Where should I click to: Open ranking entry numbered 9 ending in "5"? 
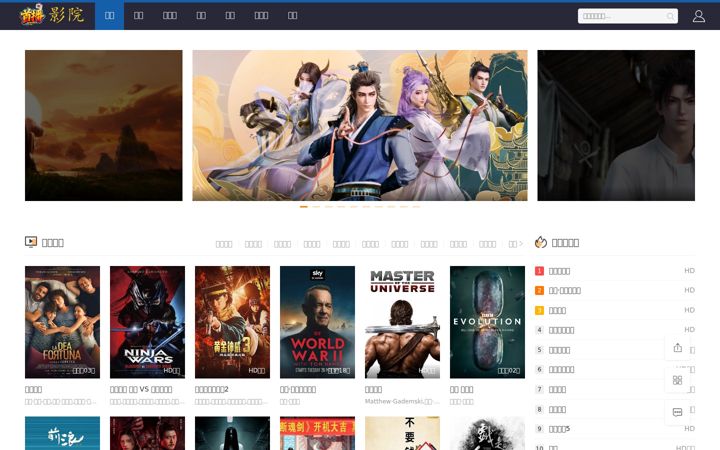click(615, 429)
